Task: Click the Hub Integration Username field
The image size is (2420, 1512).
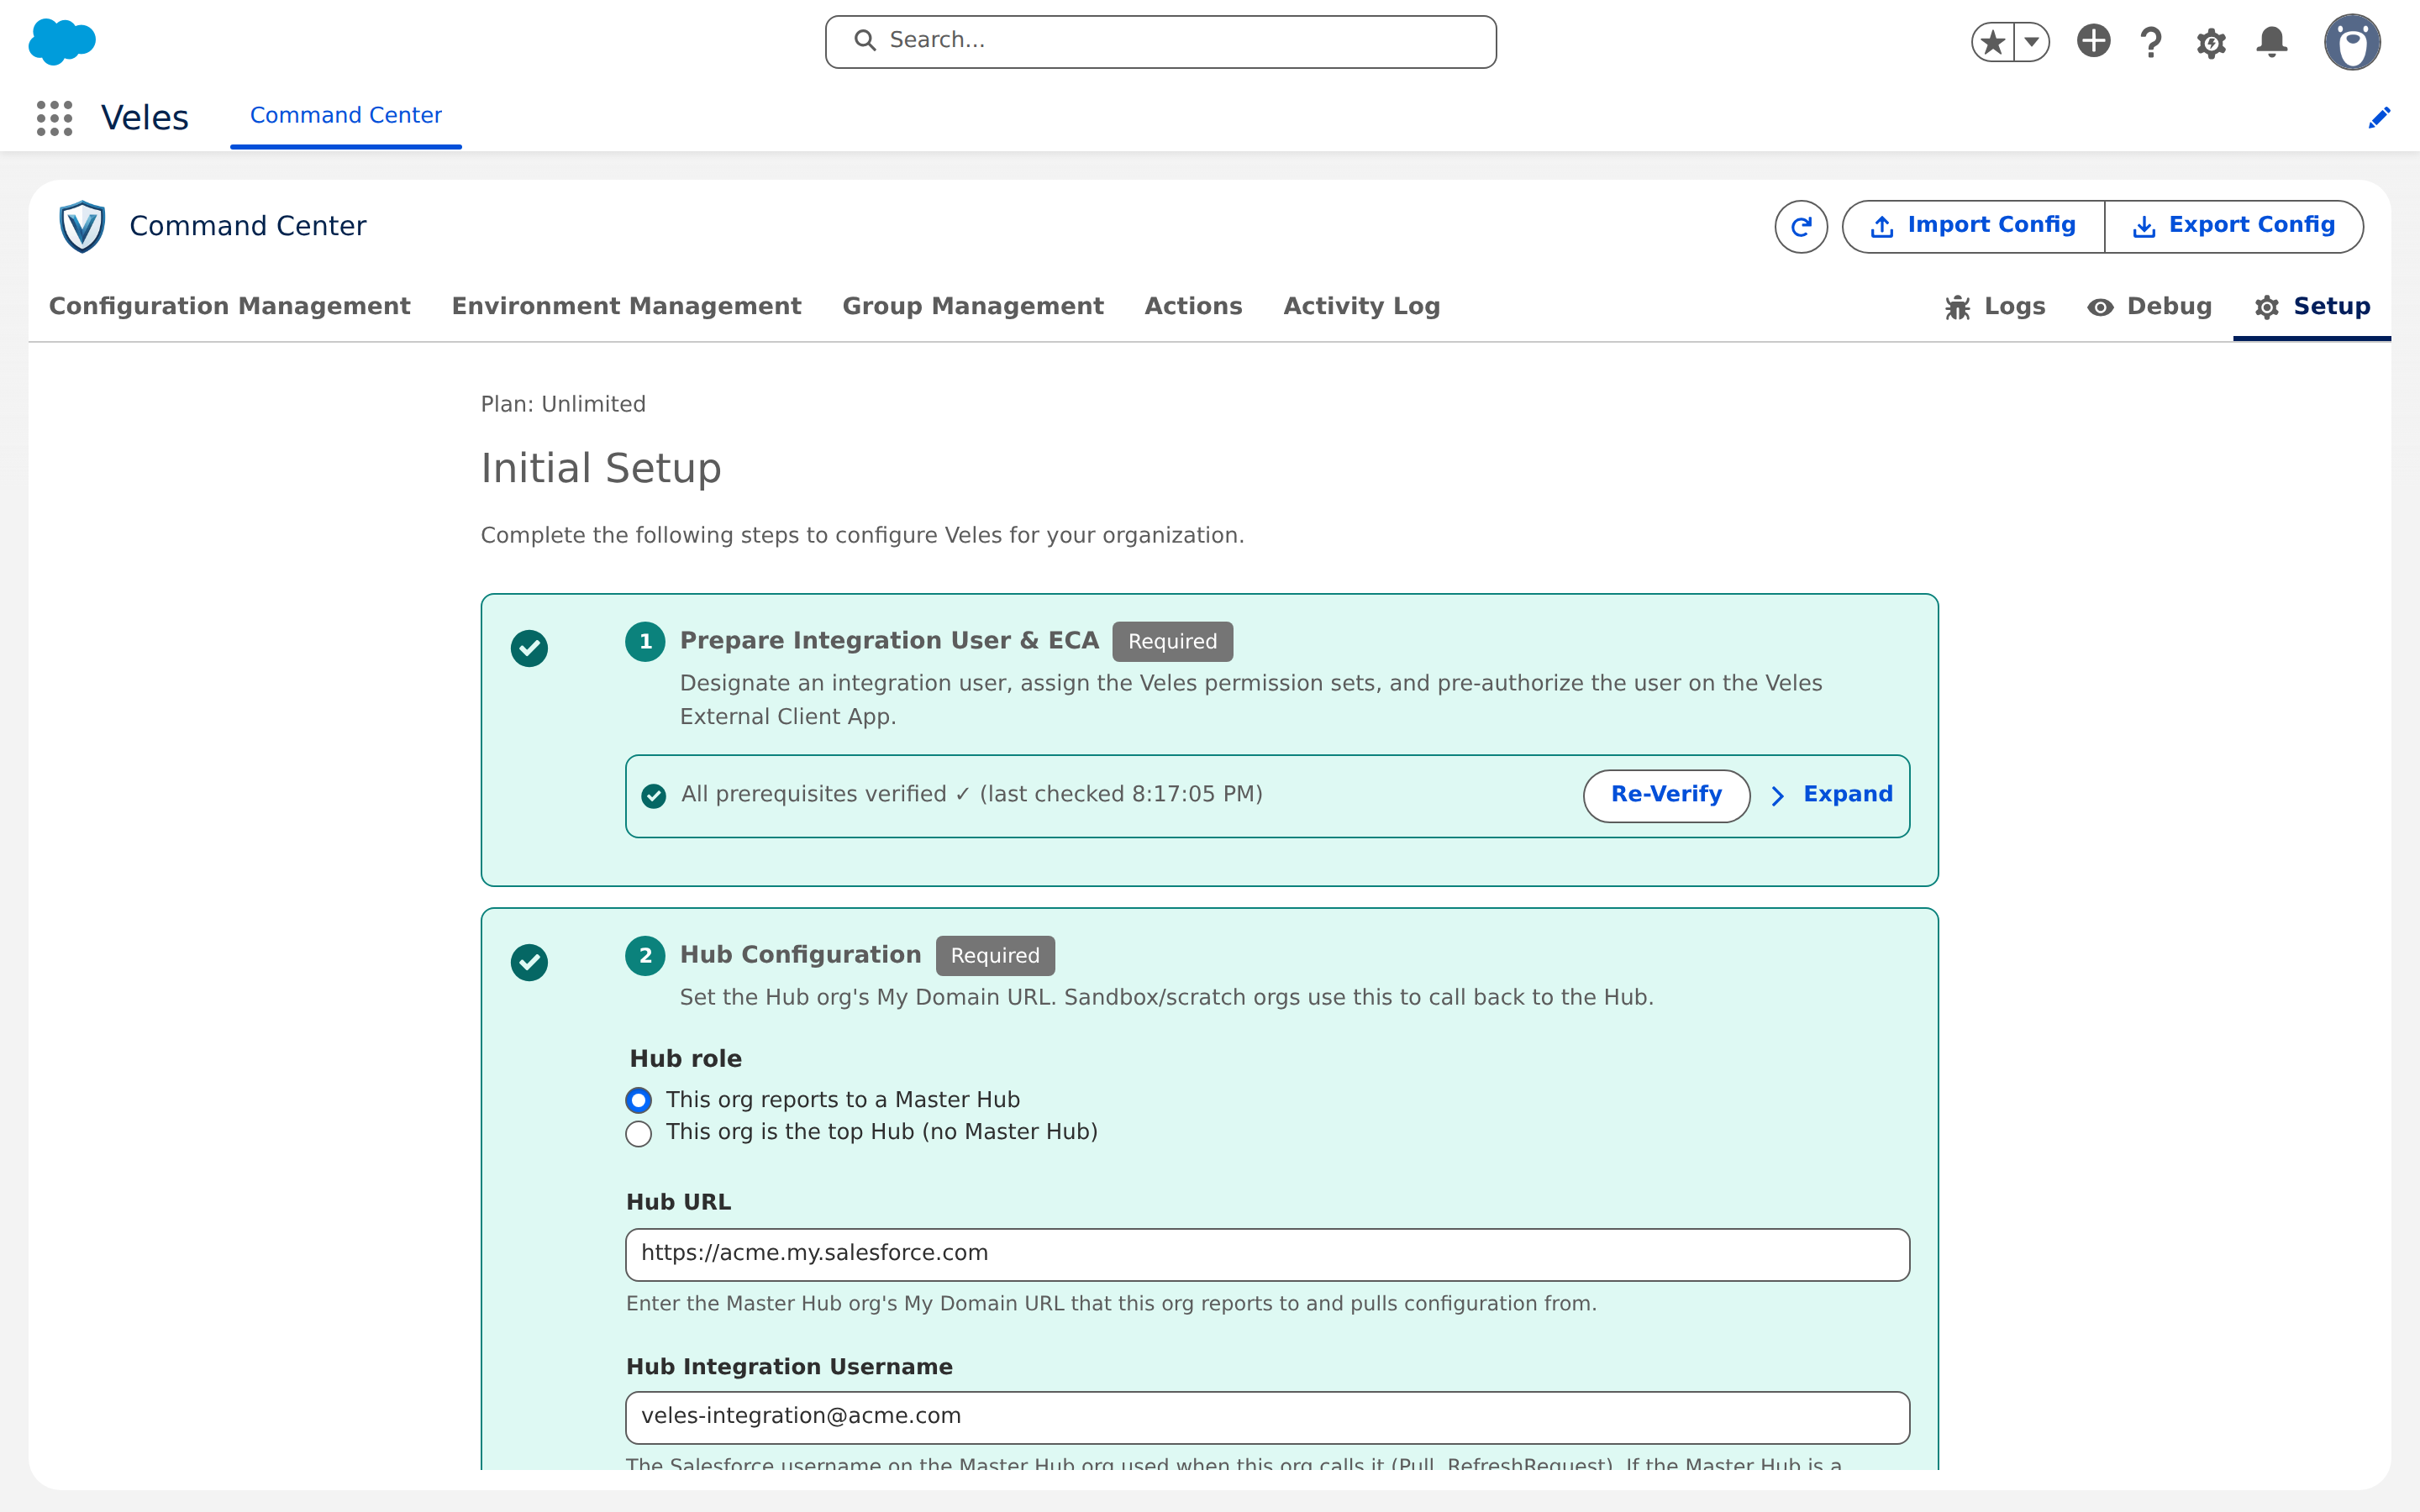Action: (x=1267, y=1417)
